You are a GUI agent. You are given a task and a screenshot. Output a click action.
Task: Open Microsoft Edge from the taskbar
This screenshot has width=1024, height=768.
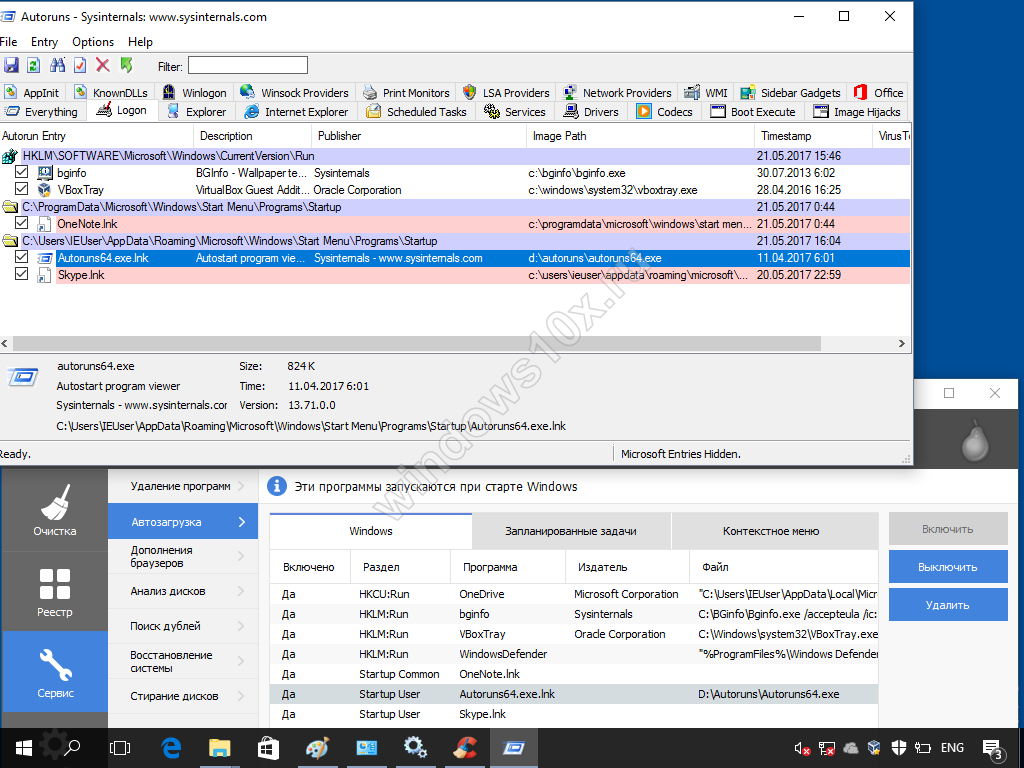[171, 747]
